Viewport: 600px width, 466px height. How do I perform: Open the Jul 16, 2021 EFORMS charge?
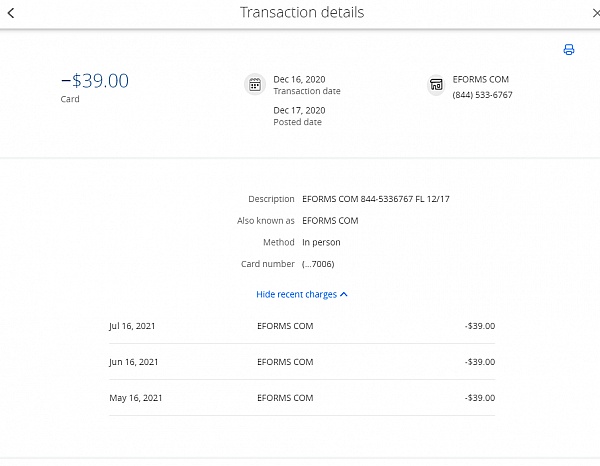pos(301,326)
